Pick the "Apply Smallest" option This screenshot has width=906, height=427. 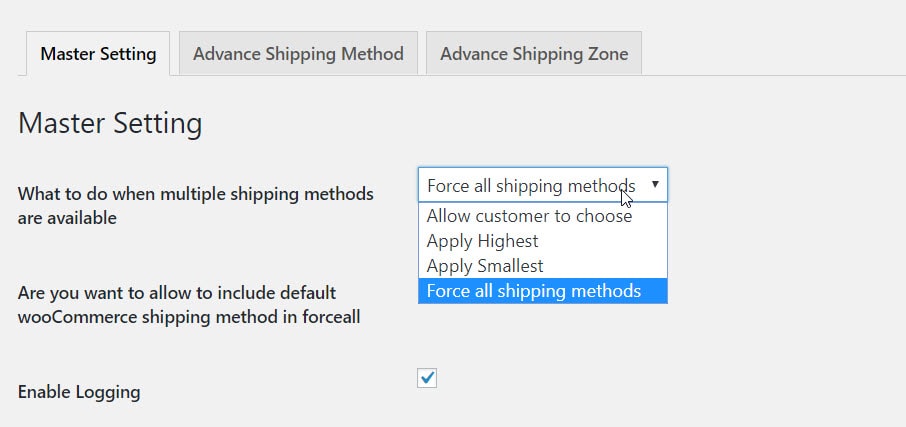click(485, 266)
